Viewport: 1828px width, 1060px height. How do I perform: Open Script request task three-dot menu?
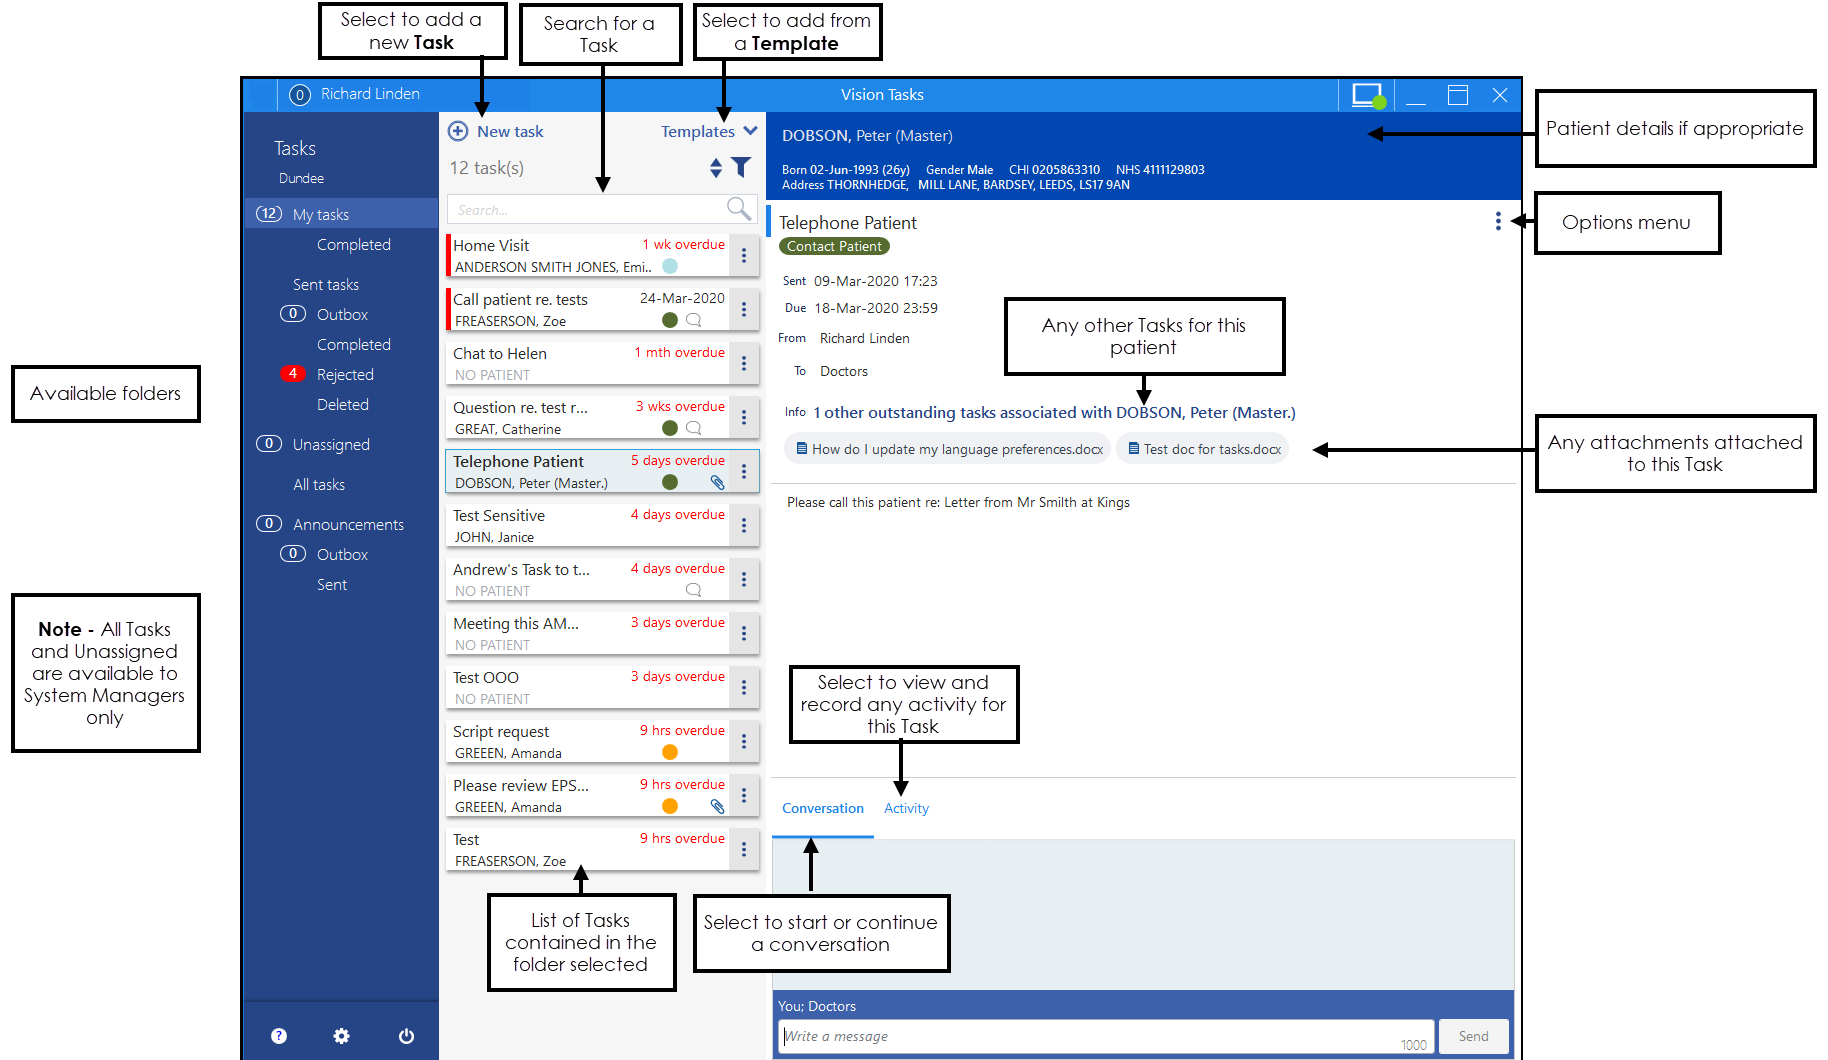[744, 742]
